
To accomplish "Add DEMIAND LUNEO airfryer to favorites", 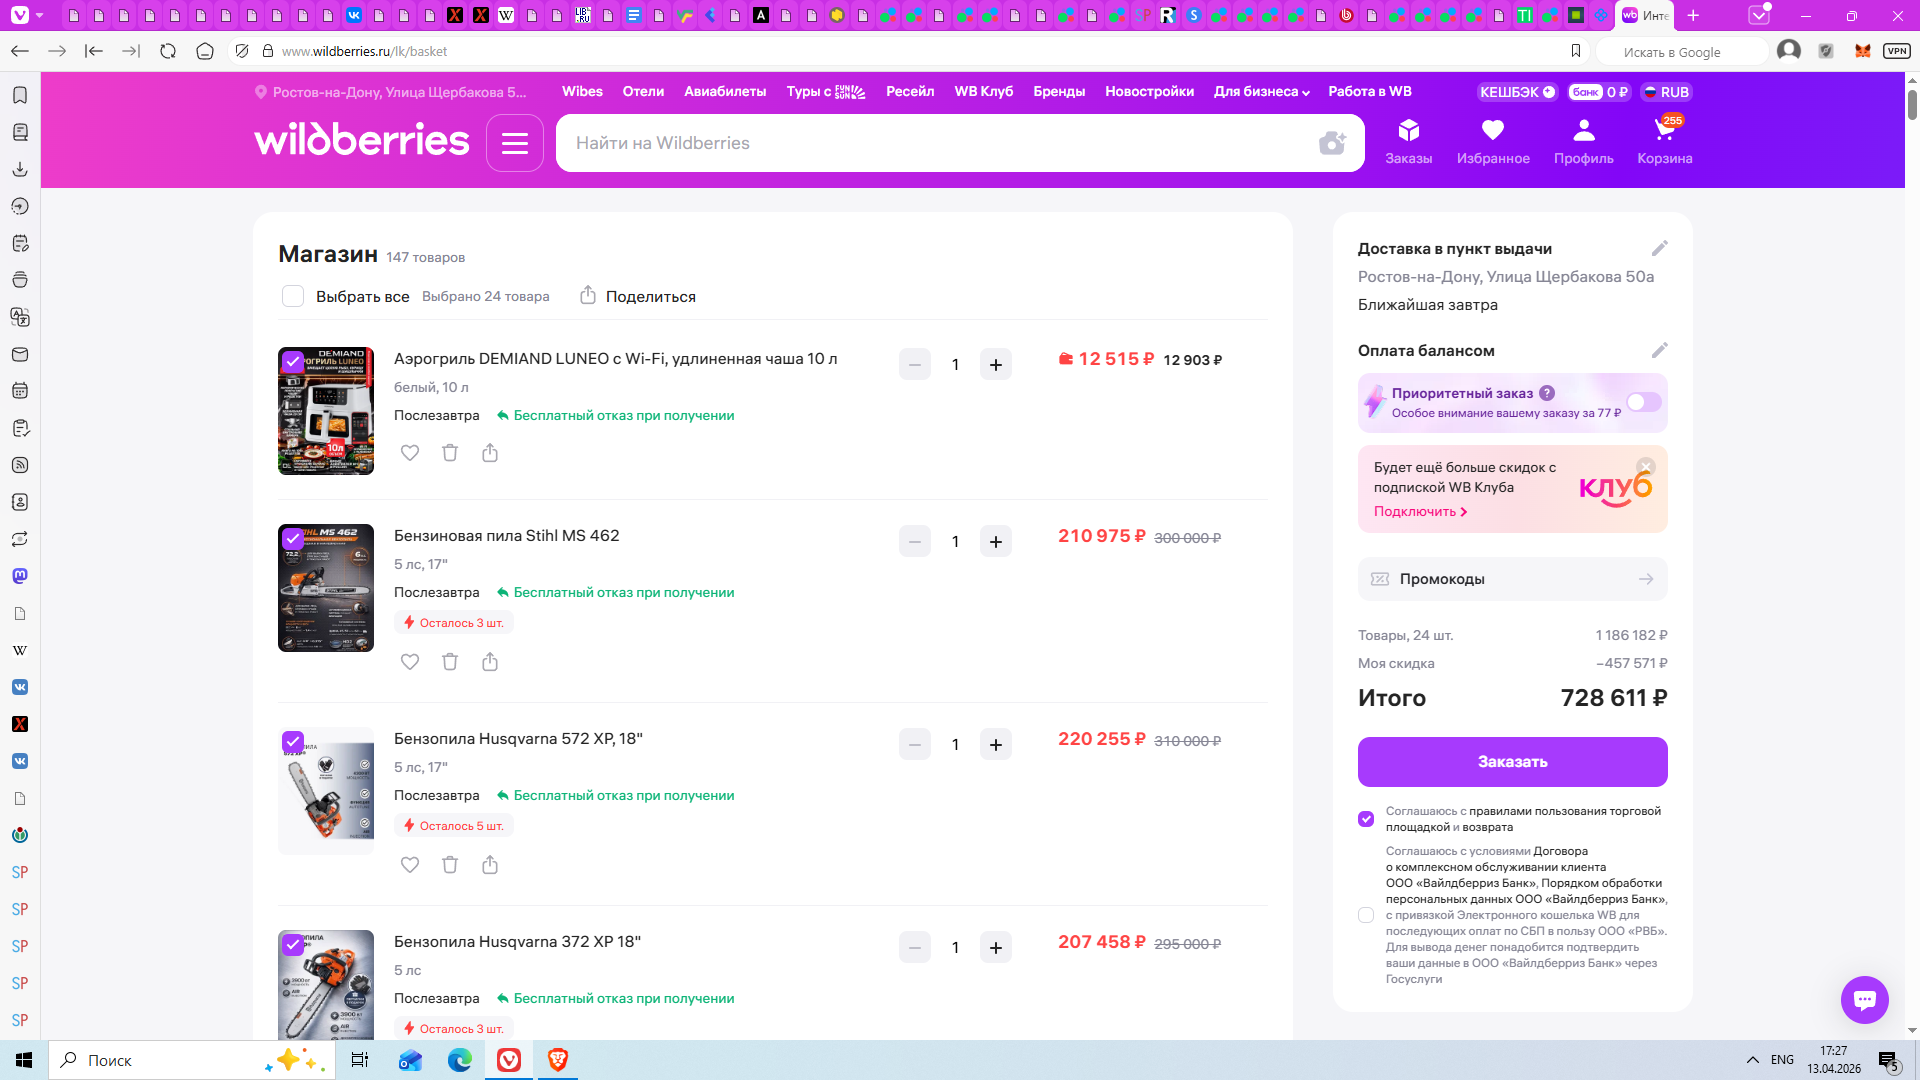I will 410,453.
